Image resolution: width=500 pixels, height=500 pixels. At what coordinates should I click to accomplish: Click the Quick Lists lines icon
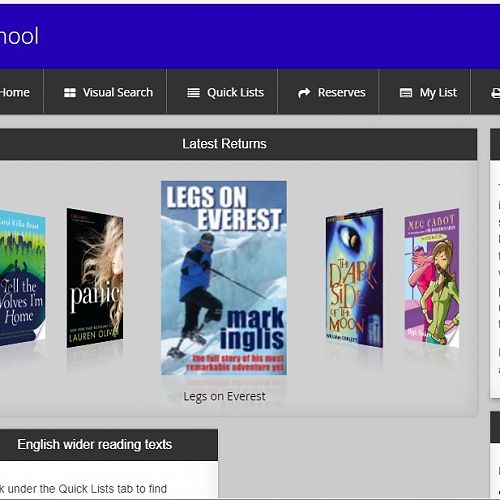click(193, 93)
